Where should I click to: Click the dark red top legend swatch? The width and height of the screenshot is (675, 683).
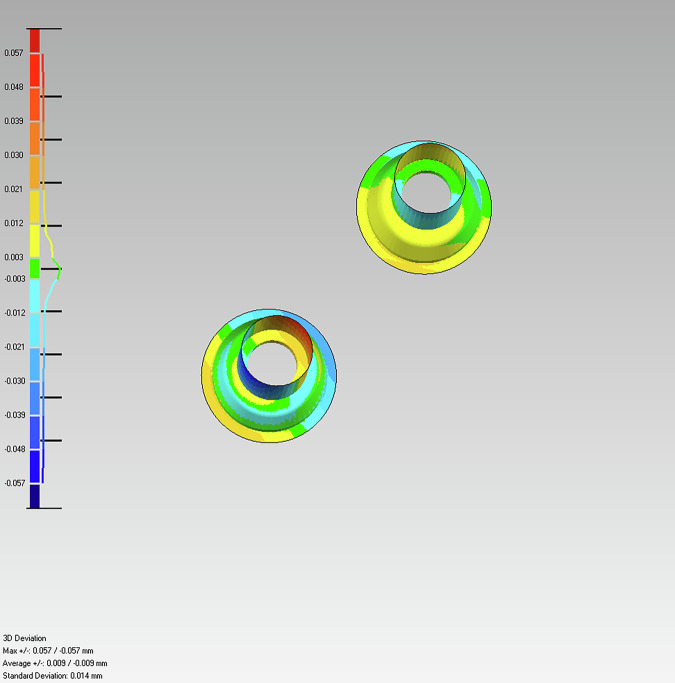[35, 41]
